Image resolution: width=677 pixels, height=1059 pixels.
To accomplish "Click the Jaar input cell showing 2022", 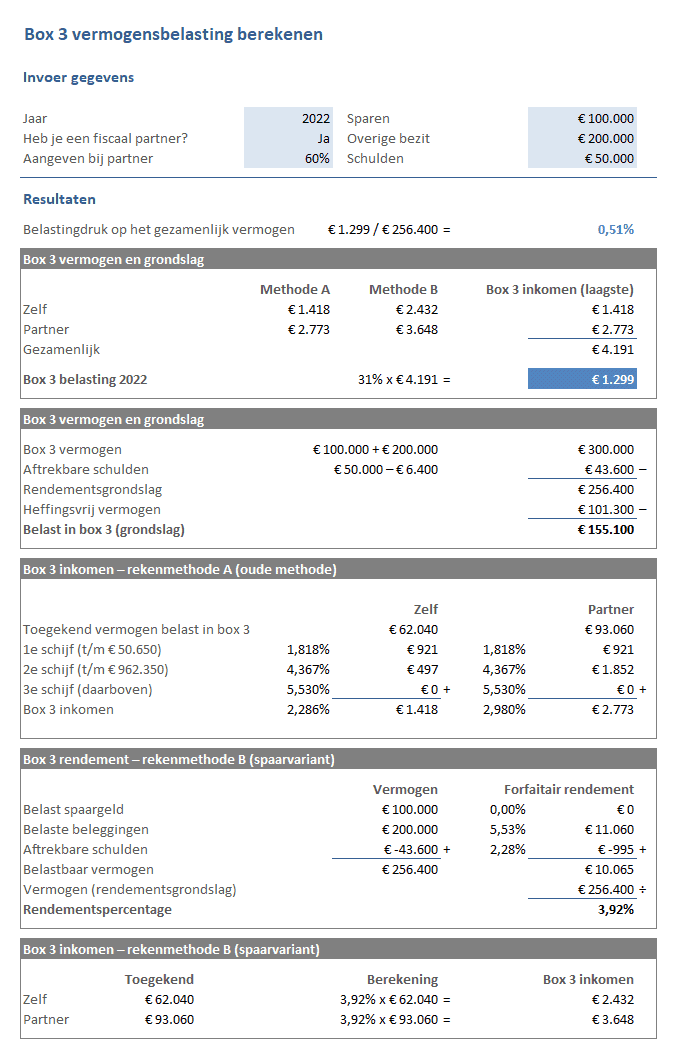I will 287,118.
